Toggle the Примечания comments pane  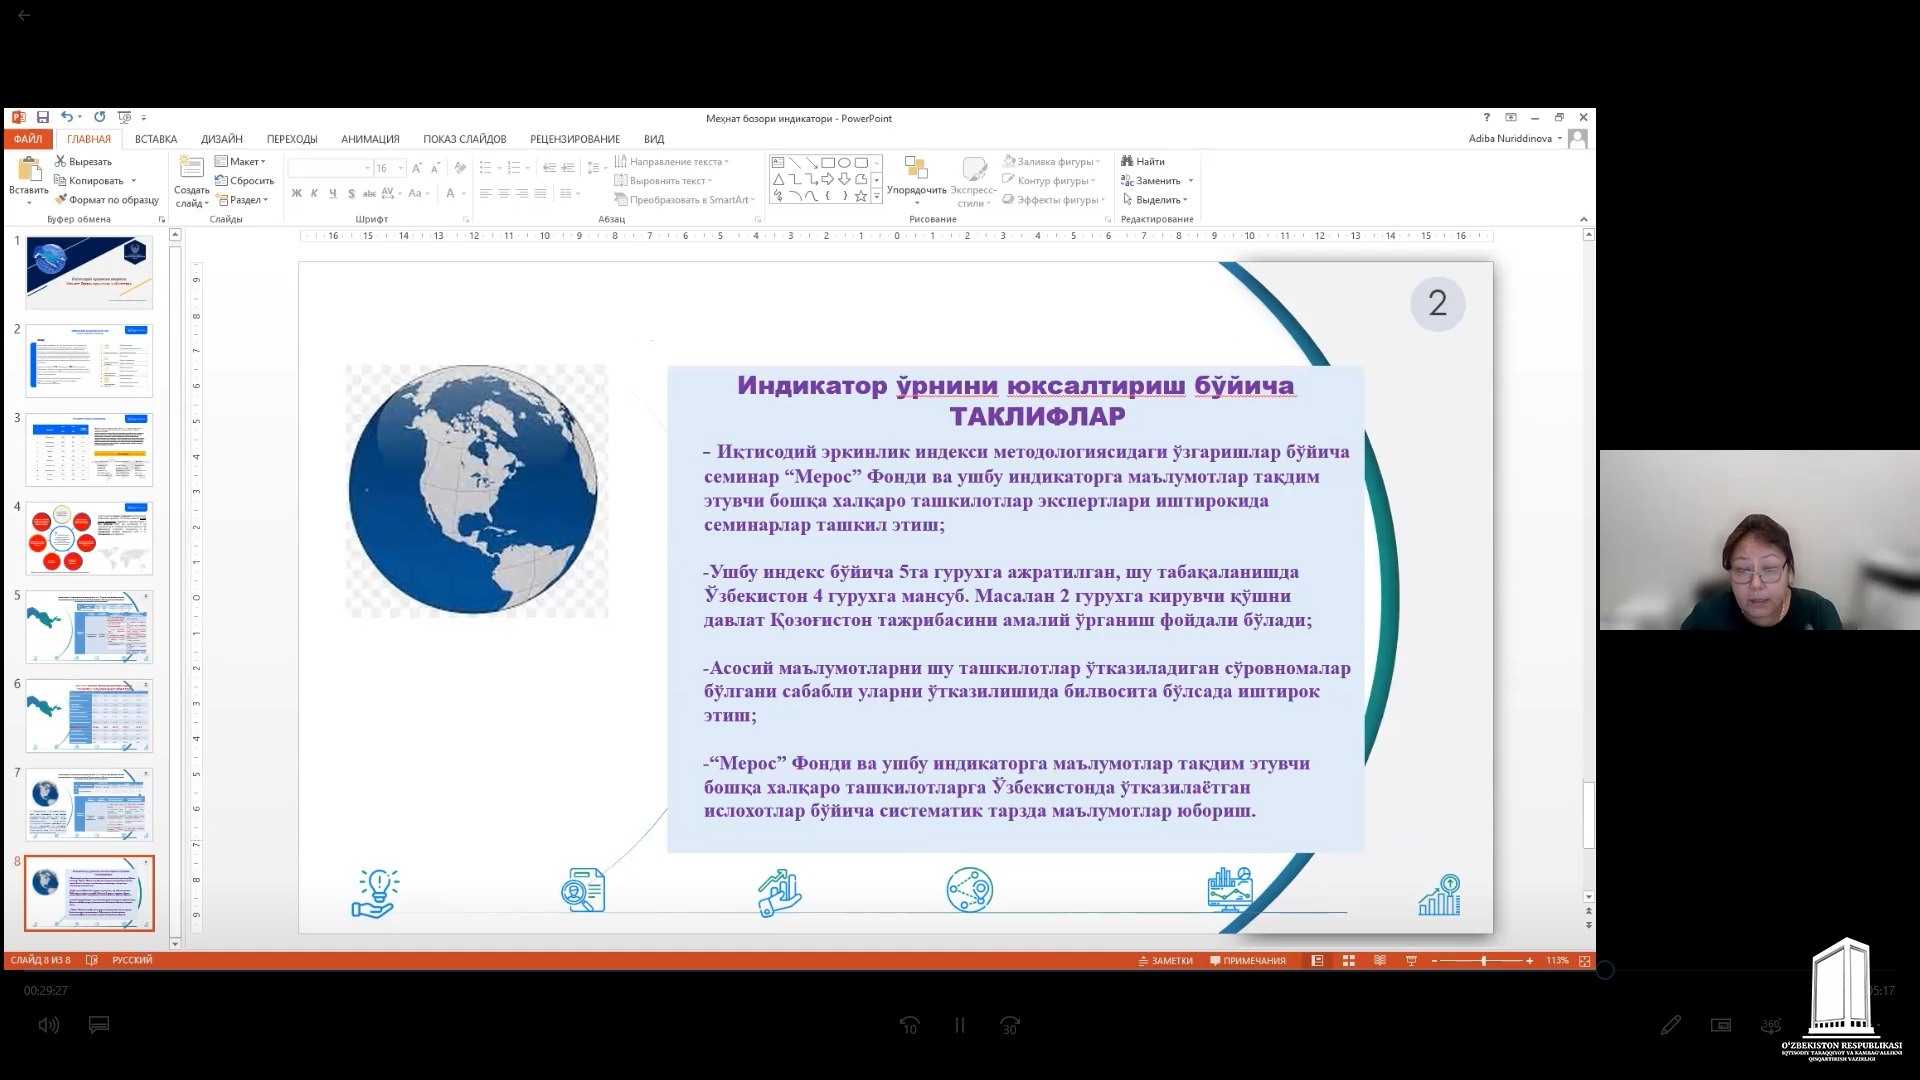tap(1248, 960)
